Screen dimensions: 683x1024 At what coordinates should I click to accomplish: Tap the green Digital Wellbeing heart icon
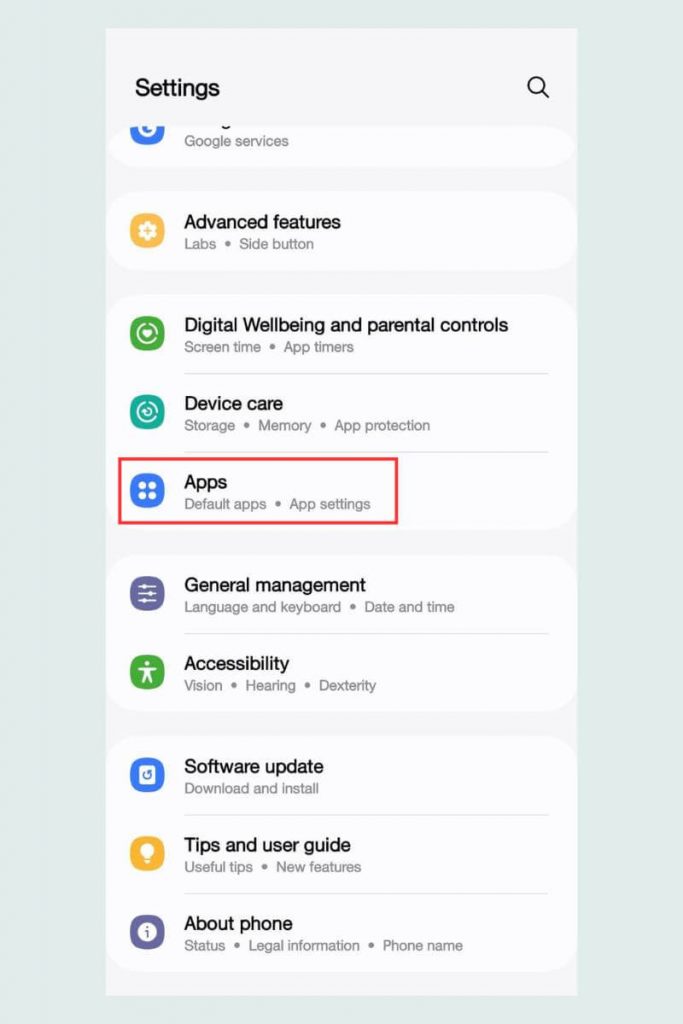pyautogui.click(x=147, y=334)
